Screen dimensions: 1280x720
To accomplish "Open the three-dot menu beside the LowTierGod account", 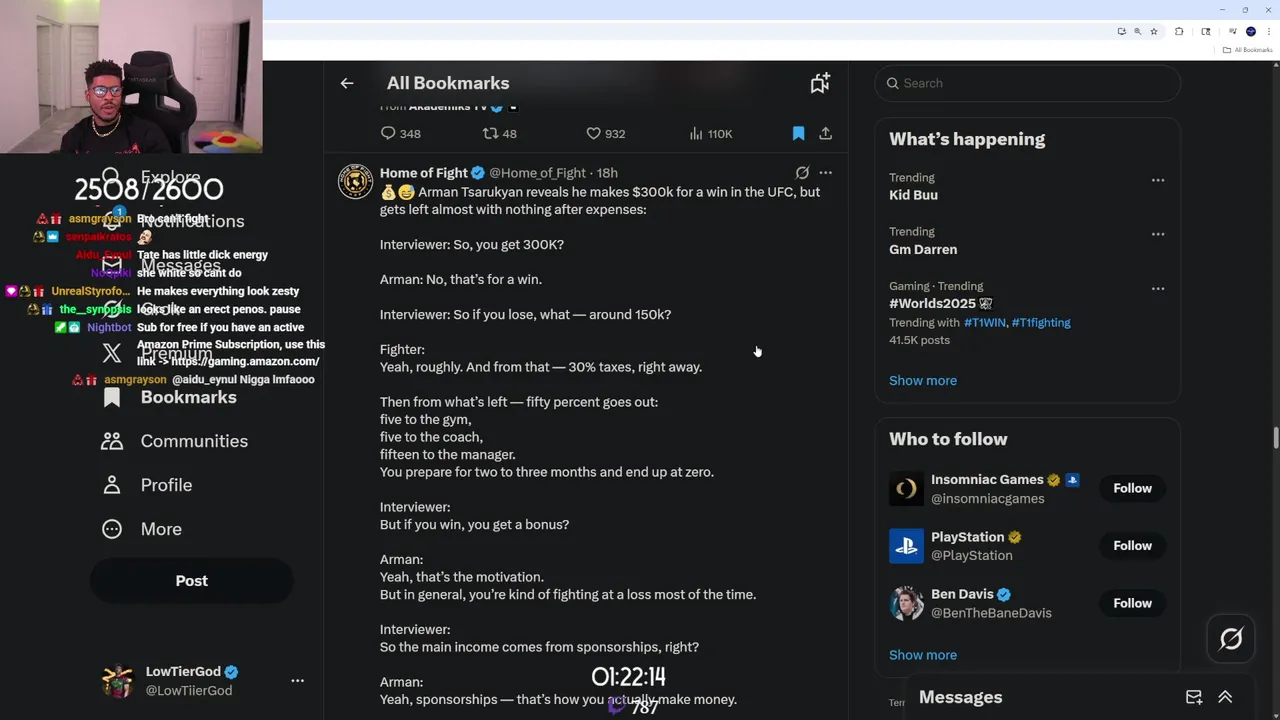I will [x=297, y=681].
